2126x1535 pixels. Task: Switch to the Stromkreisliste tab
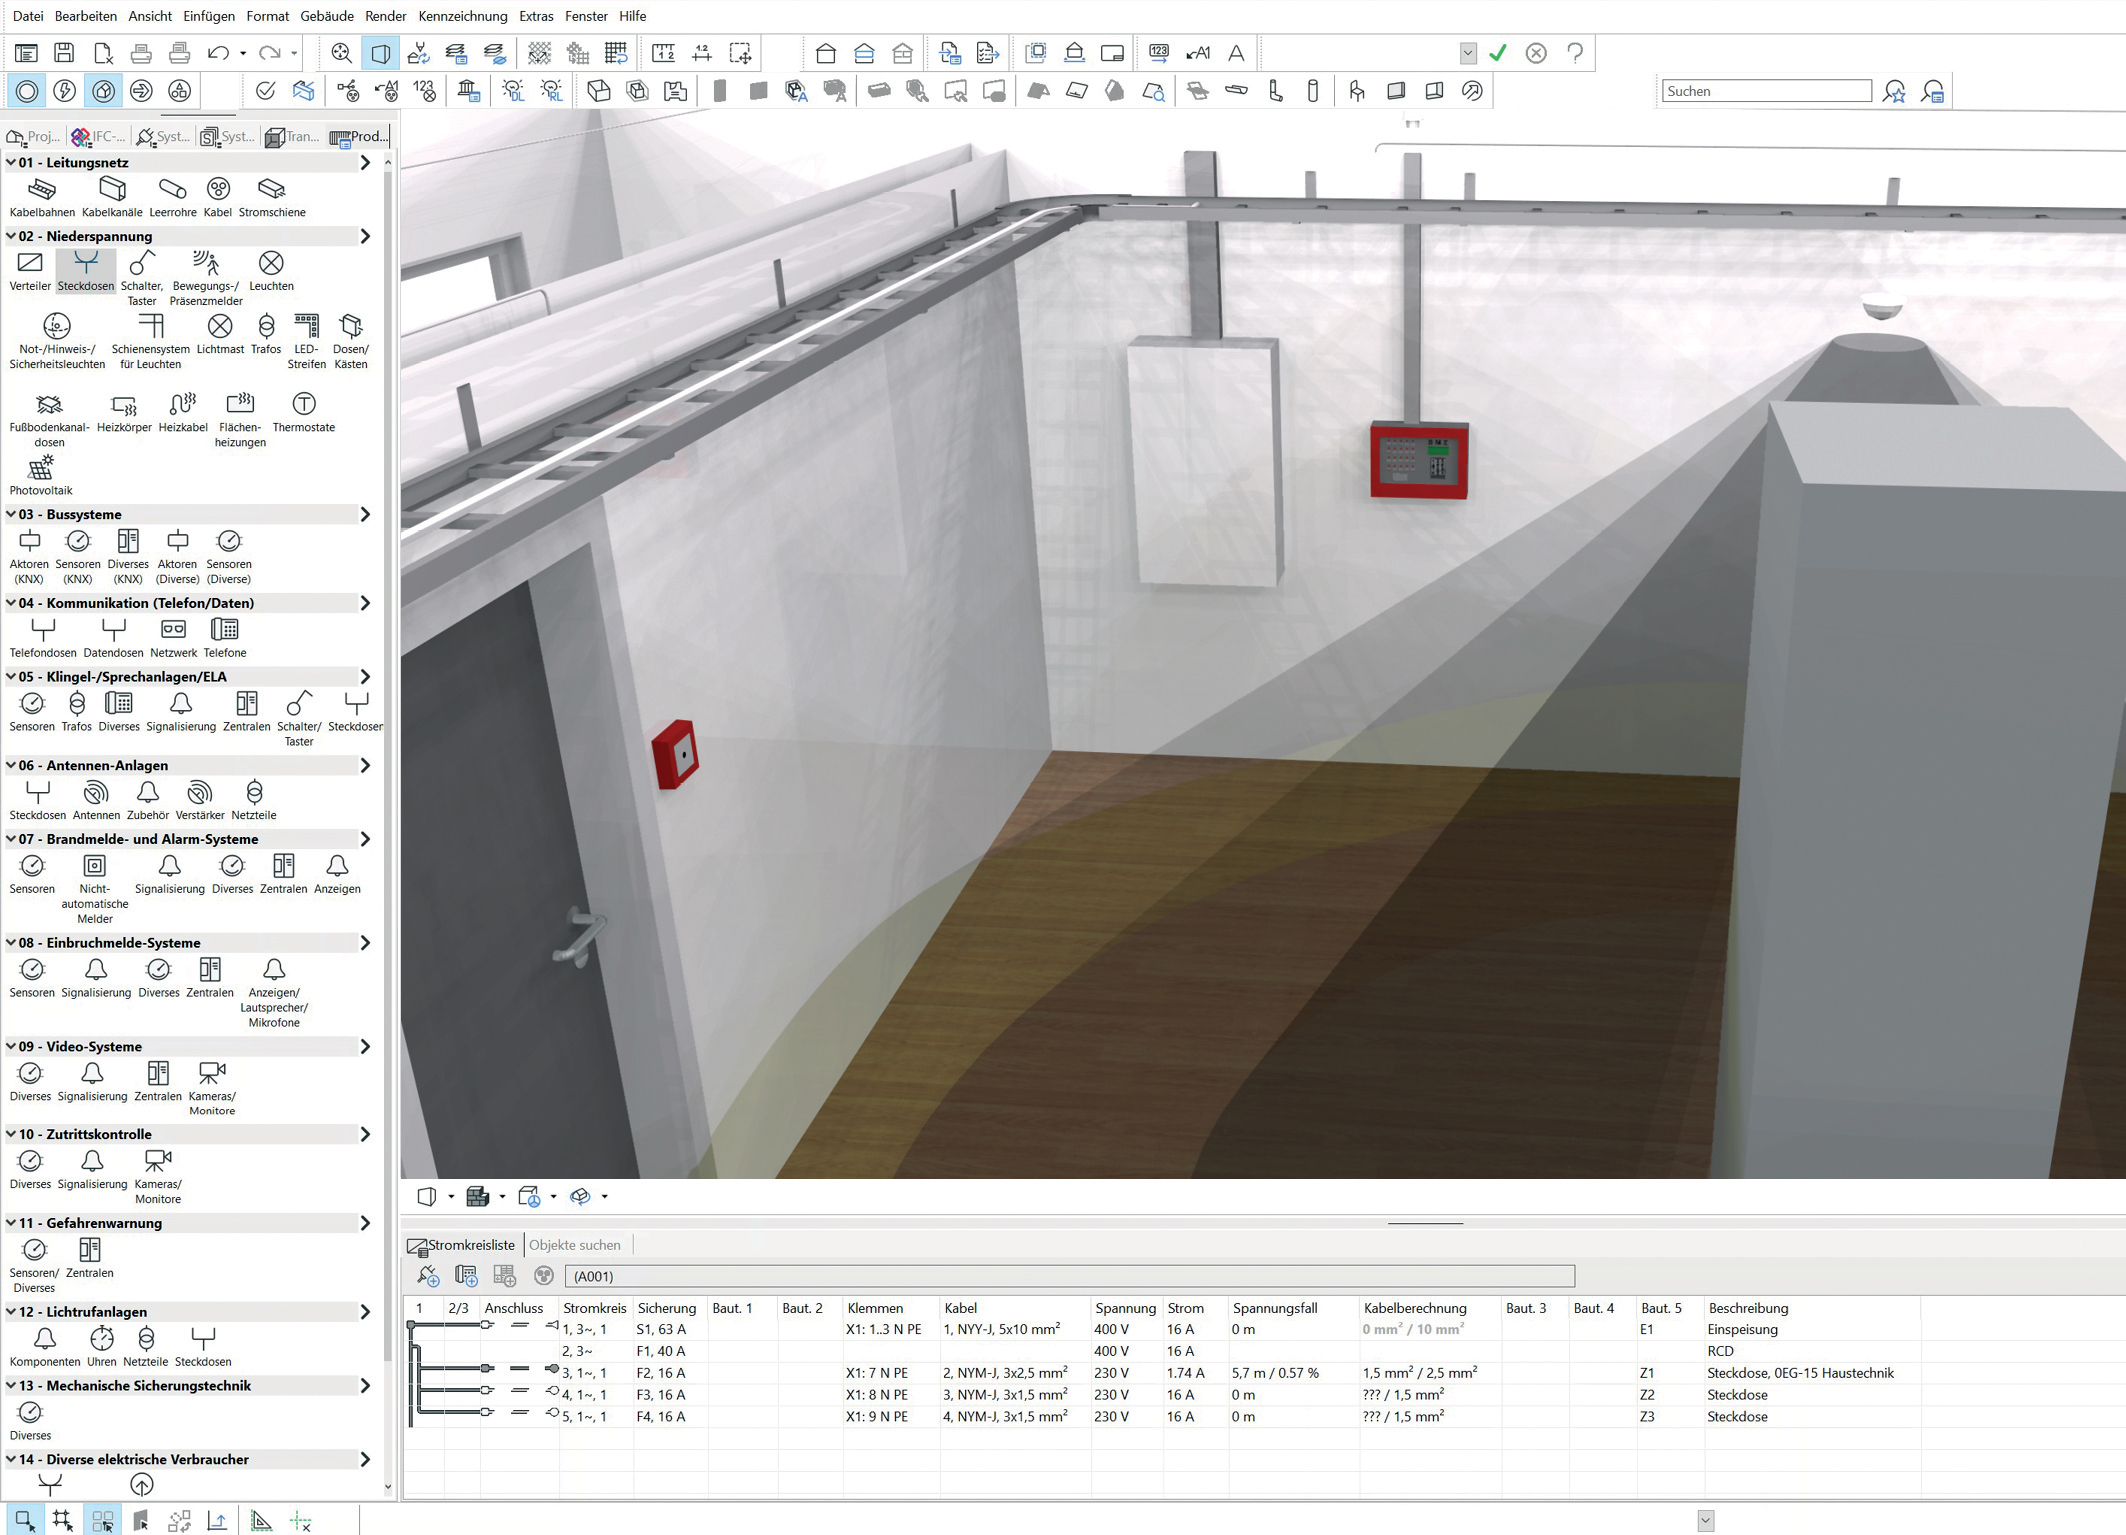(462, 1245)
